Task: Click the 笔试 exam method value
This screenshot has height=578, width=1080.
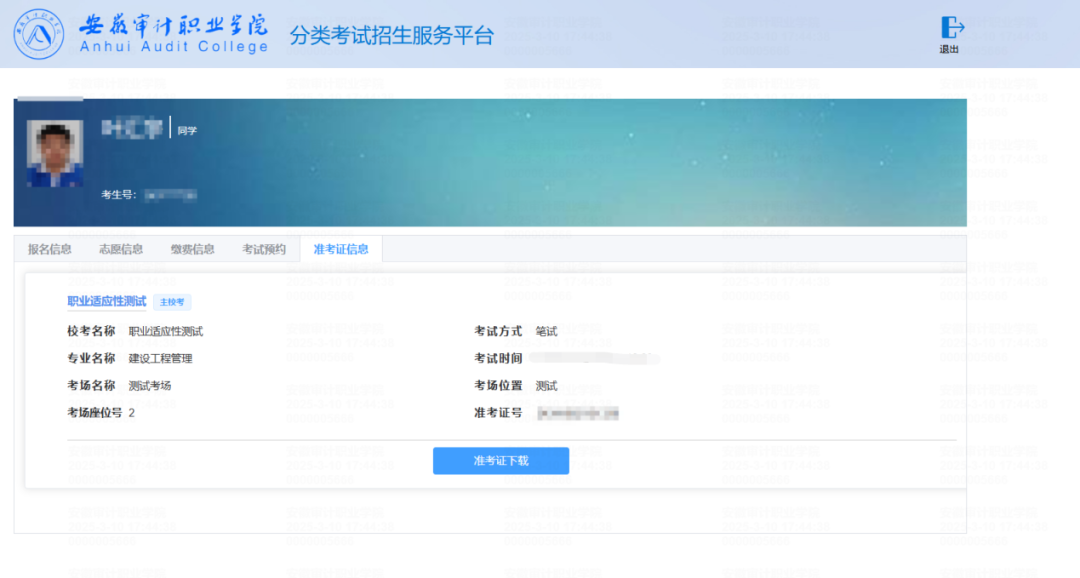Action: point(546,331)
